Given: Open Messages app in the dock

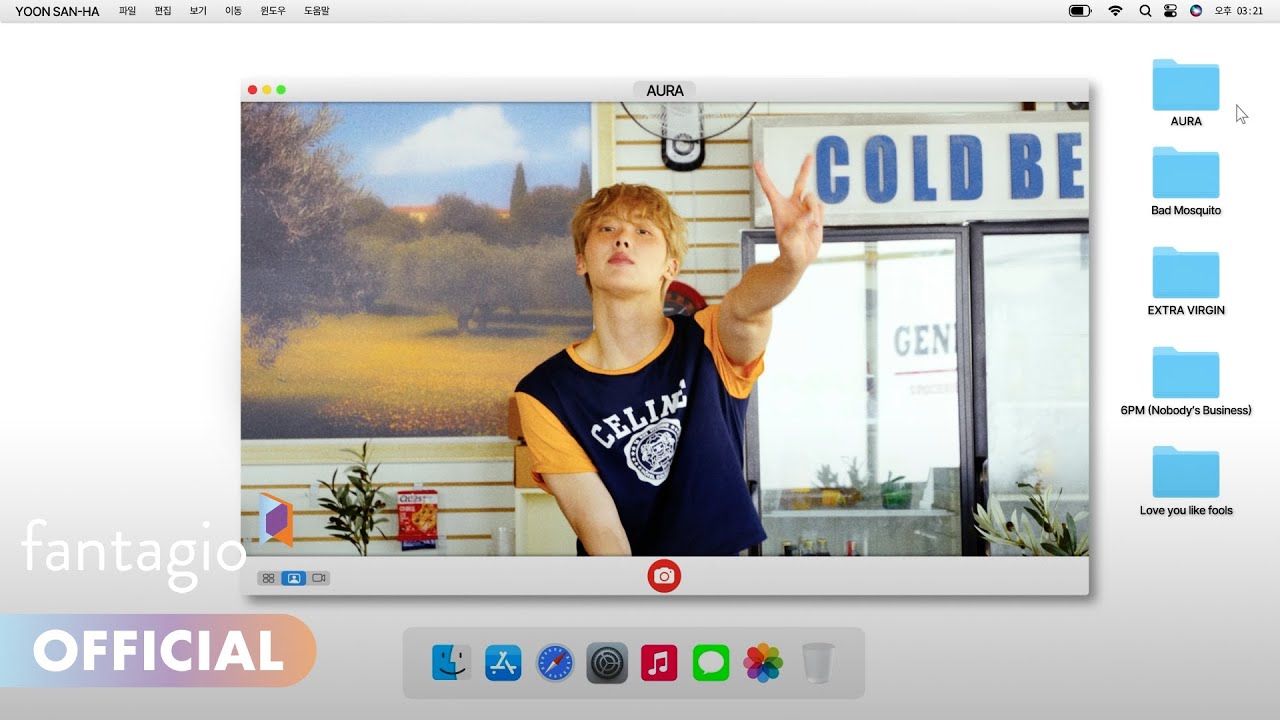Looking at the screenshot, I should pyautogui.click(x=711, y=662).
